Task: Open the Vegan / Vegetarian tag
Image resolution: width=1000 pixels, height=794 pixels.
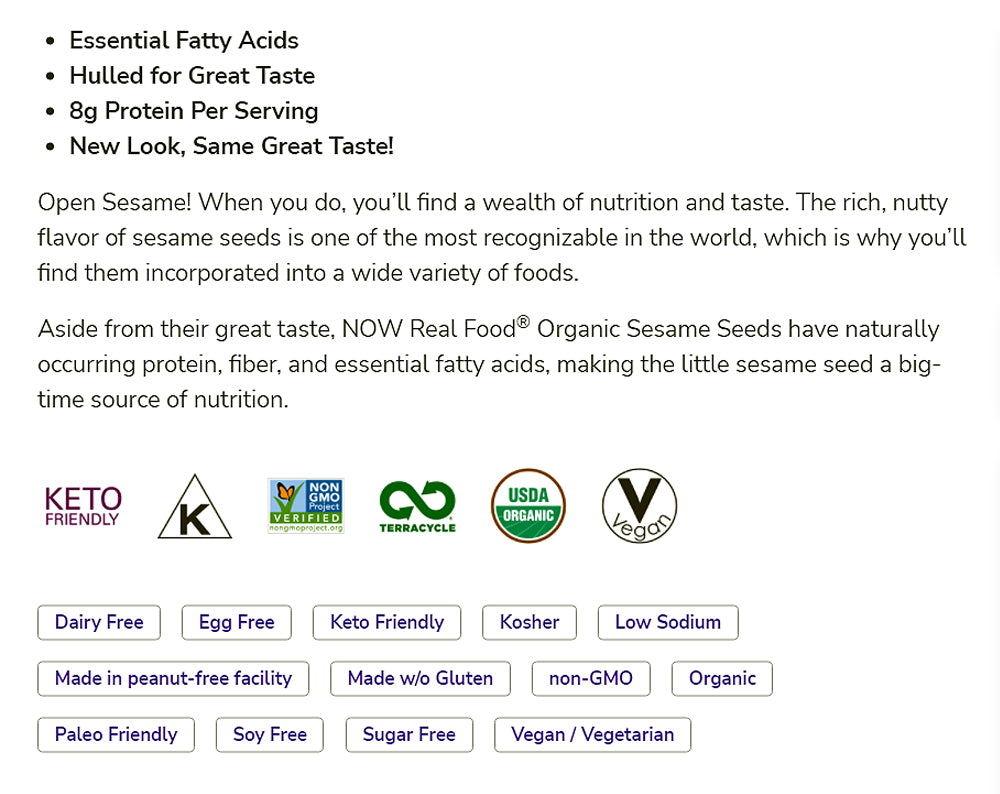Action: coord(592,734)
